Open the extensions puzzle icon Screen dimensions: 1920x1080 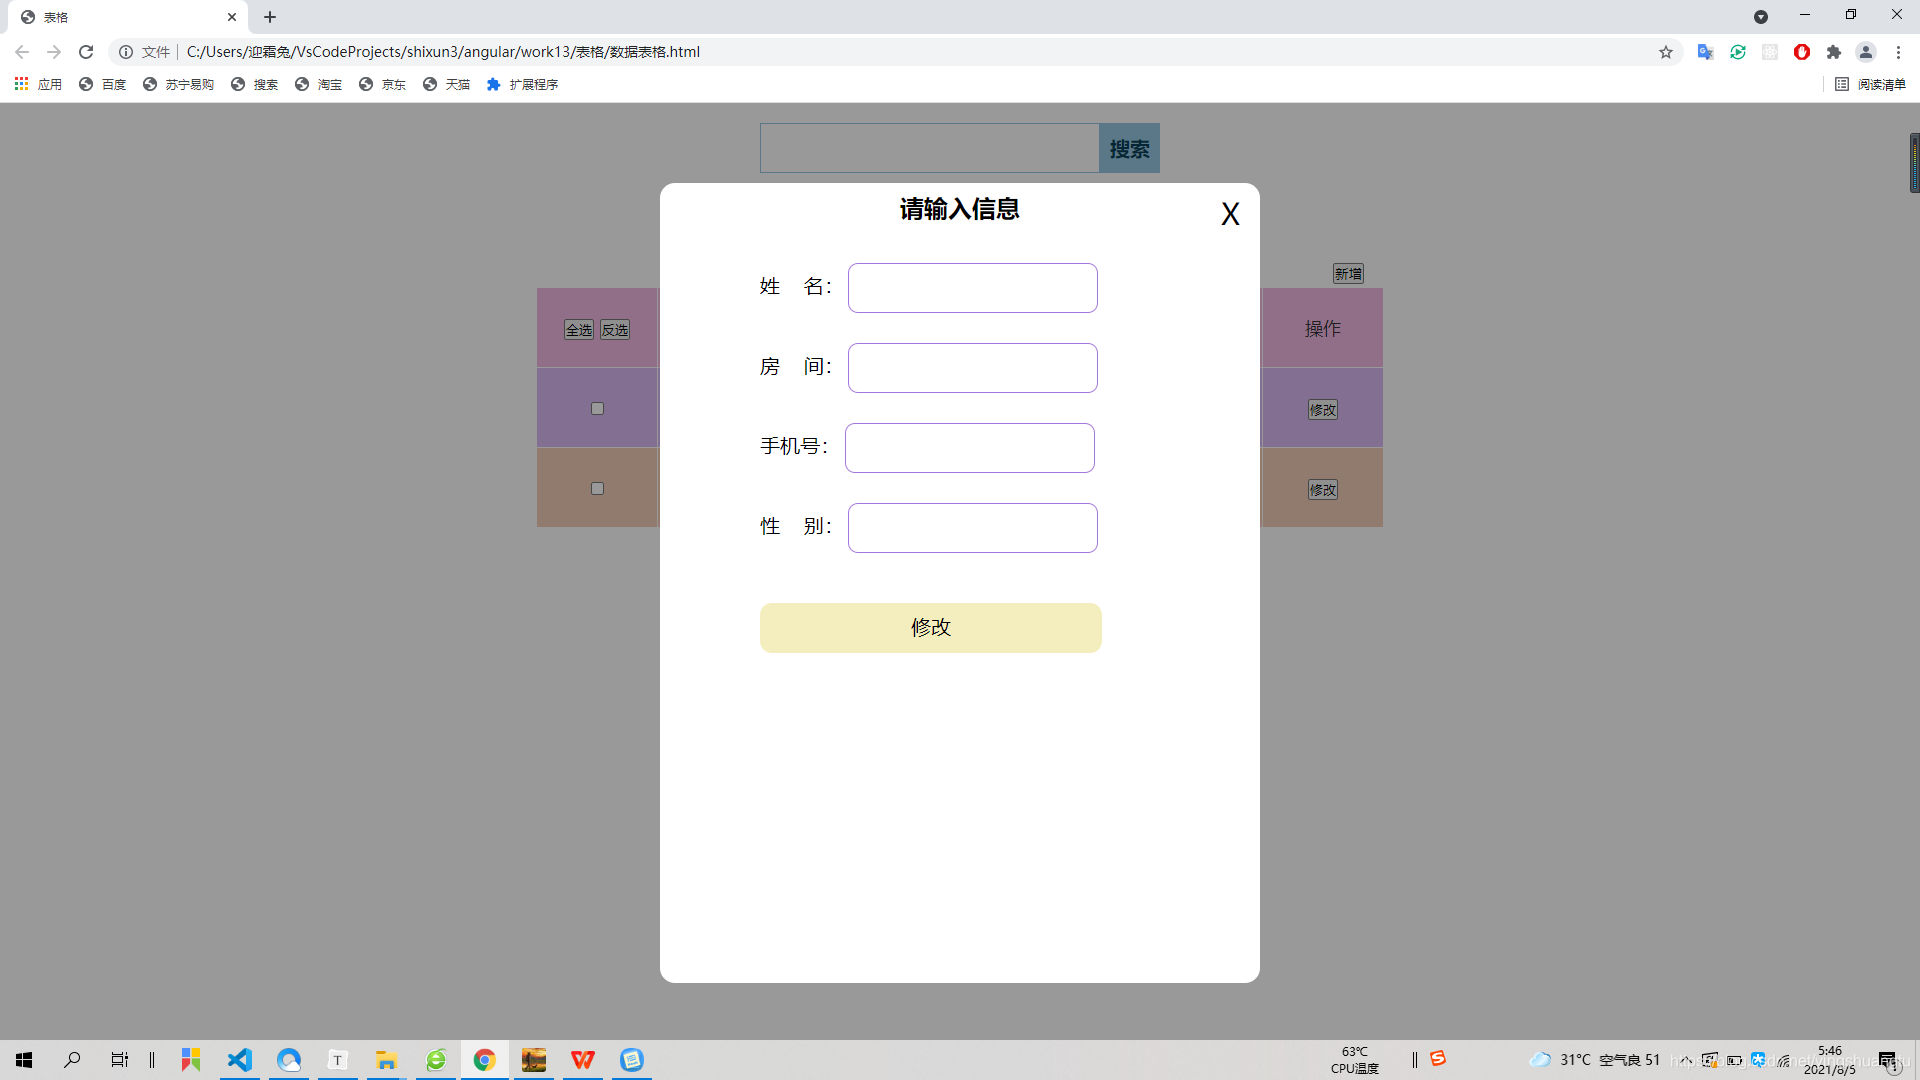[1834, 52]
